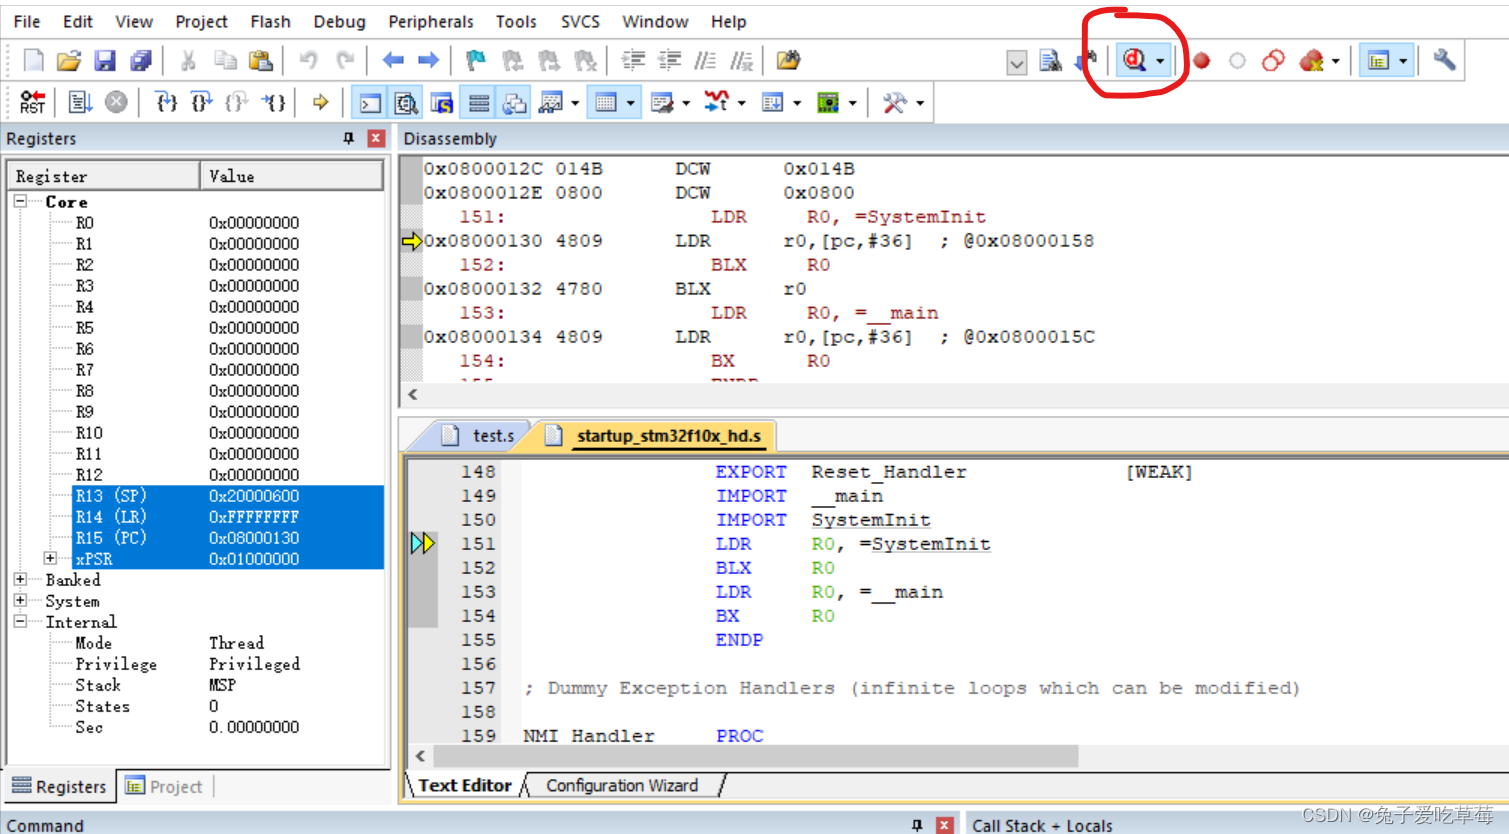Expand the xPSR register node
1509x834 pixels.
[x=50, y=558]
